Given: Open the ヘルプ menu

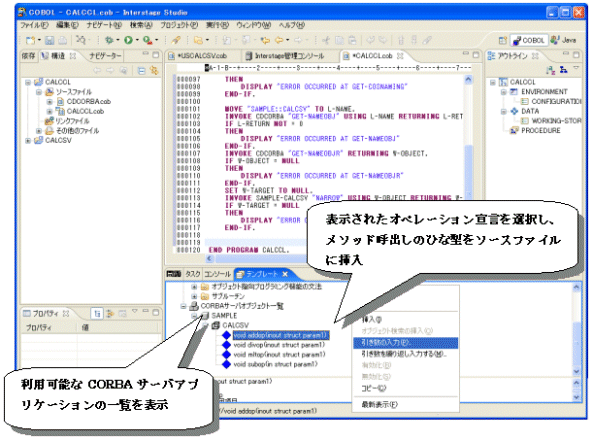Looking at the screenshot, I should (x=292, y=25).
